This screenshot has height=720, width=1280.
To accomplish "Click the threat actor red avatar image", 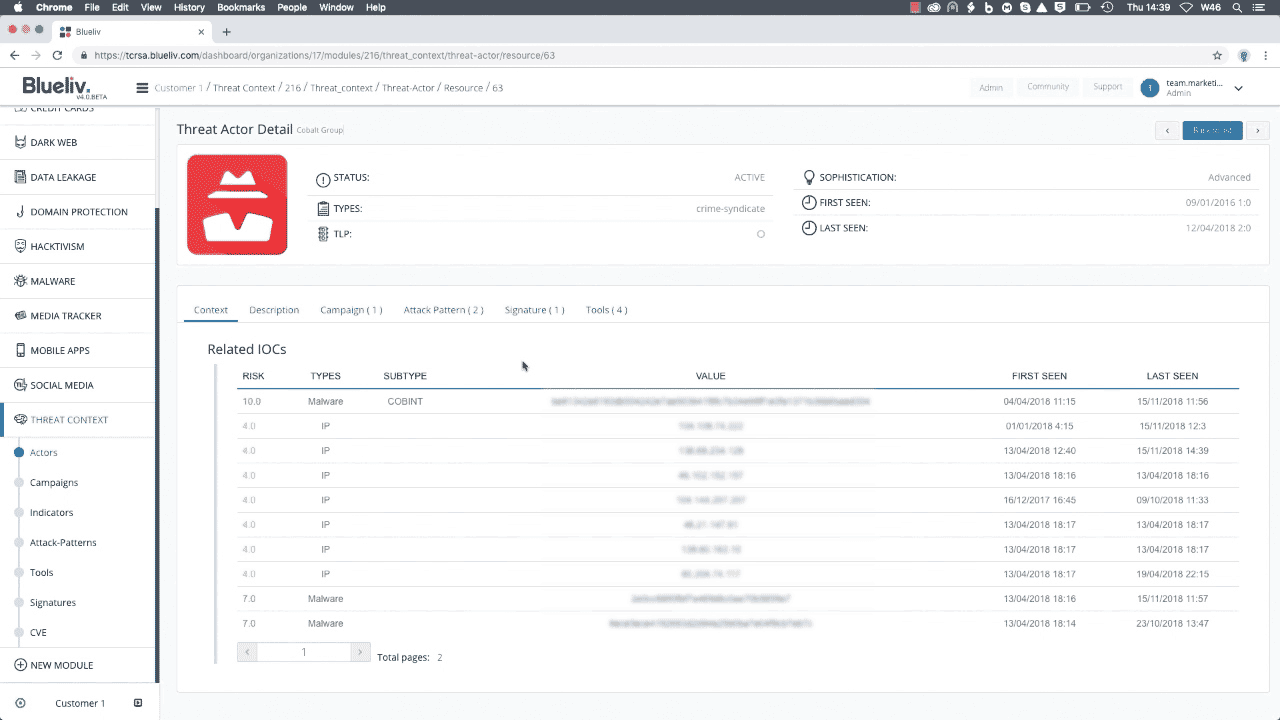I will 237,204.
